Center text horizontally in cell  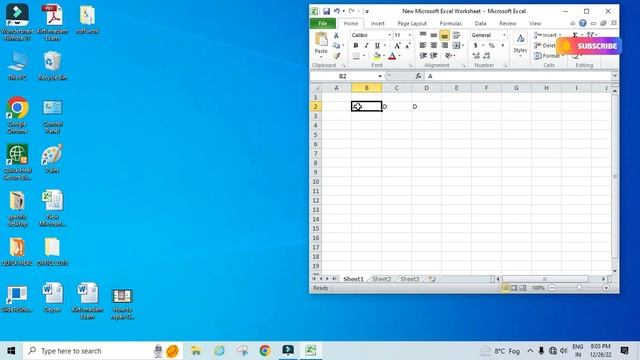[434, 46]
